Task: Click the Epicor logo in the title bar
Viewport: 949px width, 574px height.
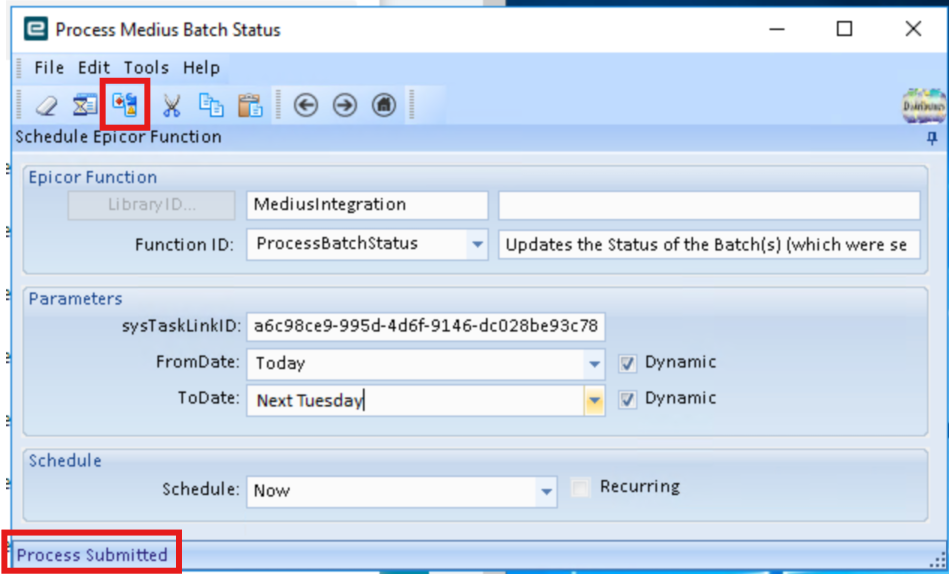Action: point(36,29)
